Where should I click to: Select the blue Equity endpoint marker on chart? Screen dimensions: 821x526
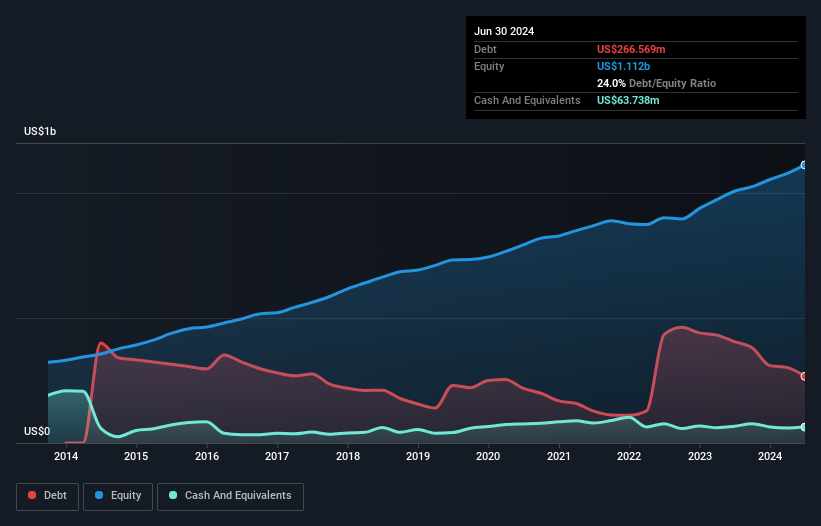[x=804, y=165]
